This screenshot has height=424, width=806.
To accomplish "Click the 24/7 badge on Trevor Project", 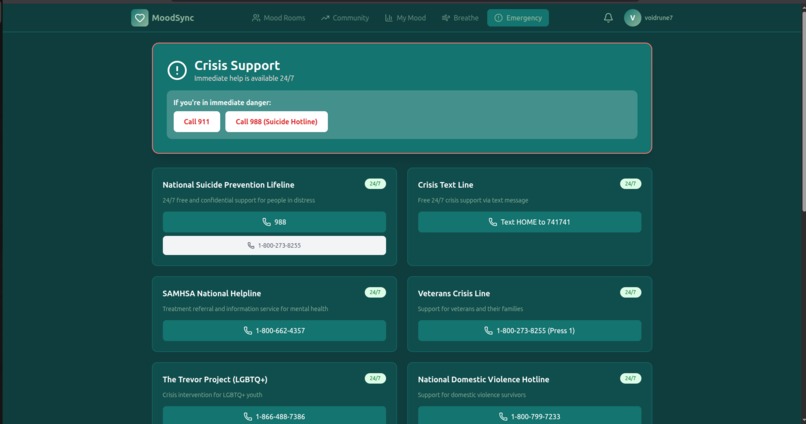I will [x=375, y=378].
